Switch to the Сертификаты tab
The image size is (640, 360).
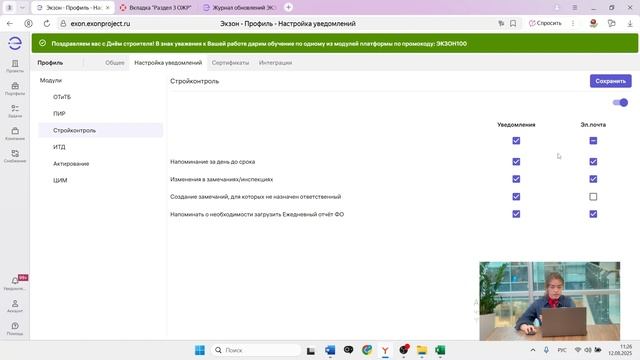pos(230,63)
